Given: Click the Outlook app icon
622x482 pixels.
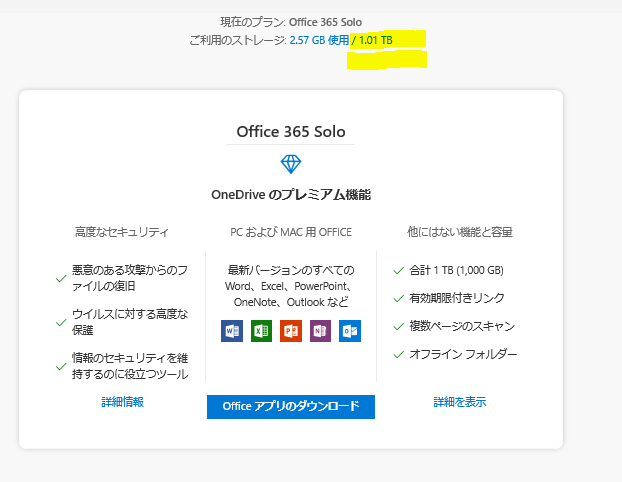Looking at the screenshot, I should pyautogui.click(x=350, y=331).
